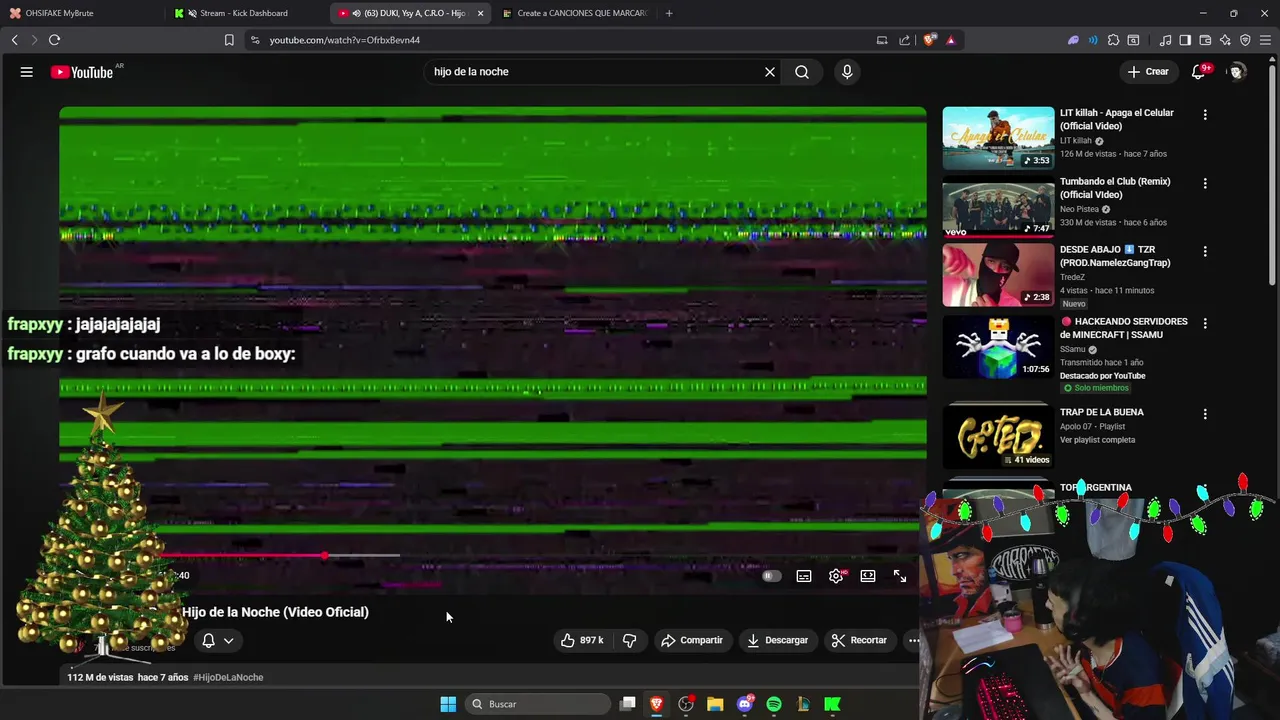
Task: Play the Apaga el Celular thumbnail
Action: [998, 138]
